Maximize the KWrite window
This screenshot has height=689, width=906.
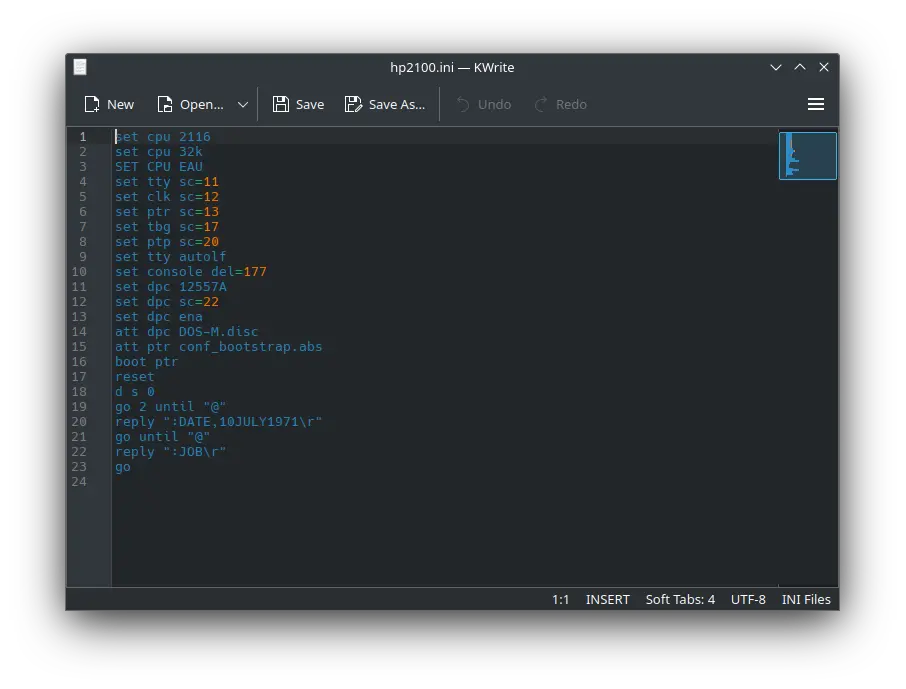click(800, 67)
